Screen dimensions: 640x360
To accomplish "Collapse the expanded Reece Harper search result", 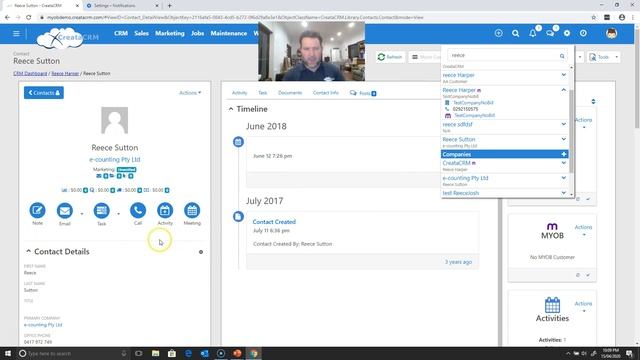I will 564,90.
